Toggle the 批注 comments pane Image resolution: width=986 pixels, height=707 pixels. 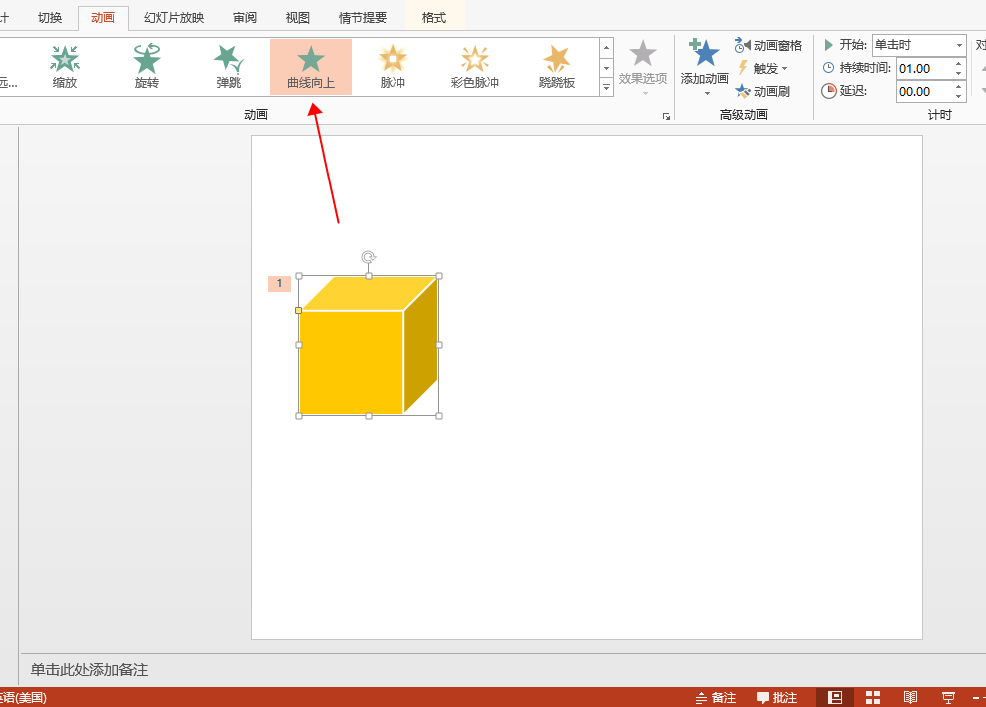777,697
